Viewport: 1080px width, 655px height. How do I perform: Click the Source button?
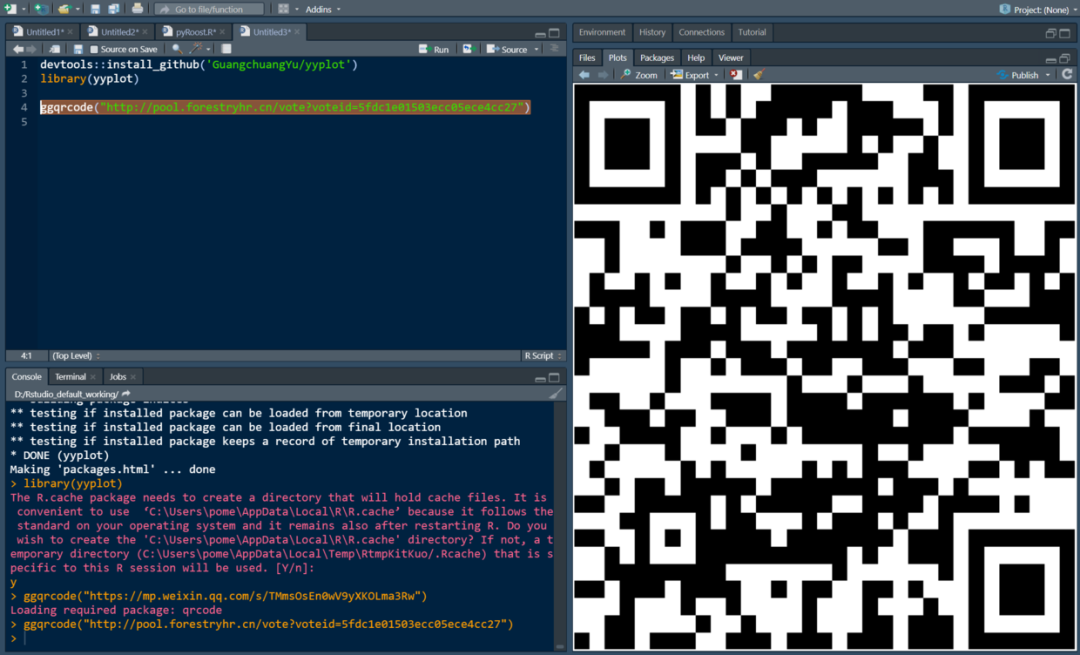(507, 49)
